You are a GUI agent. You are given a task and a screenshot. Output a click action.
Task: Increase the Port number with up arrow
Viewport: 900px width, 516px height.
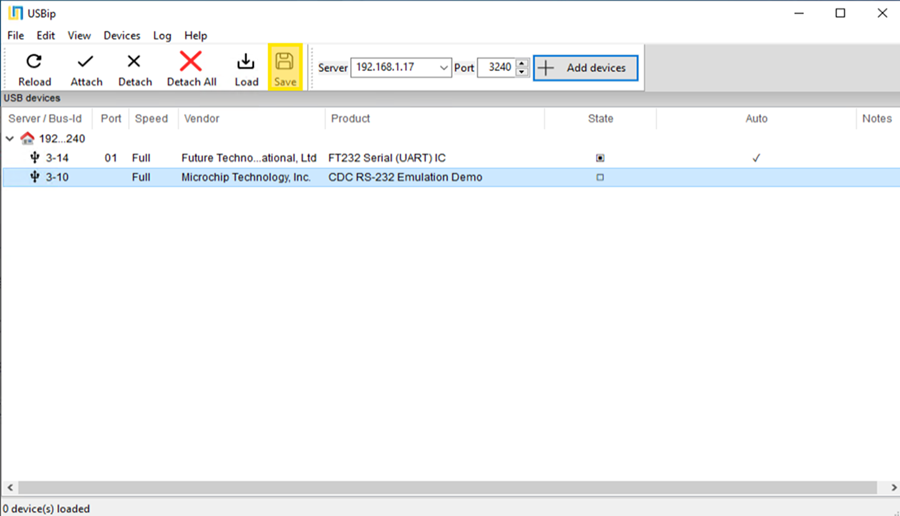(522, 64)
